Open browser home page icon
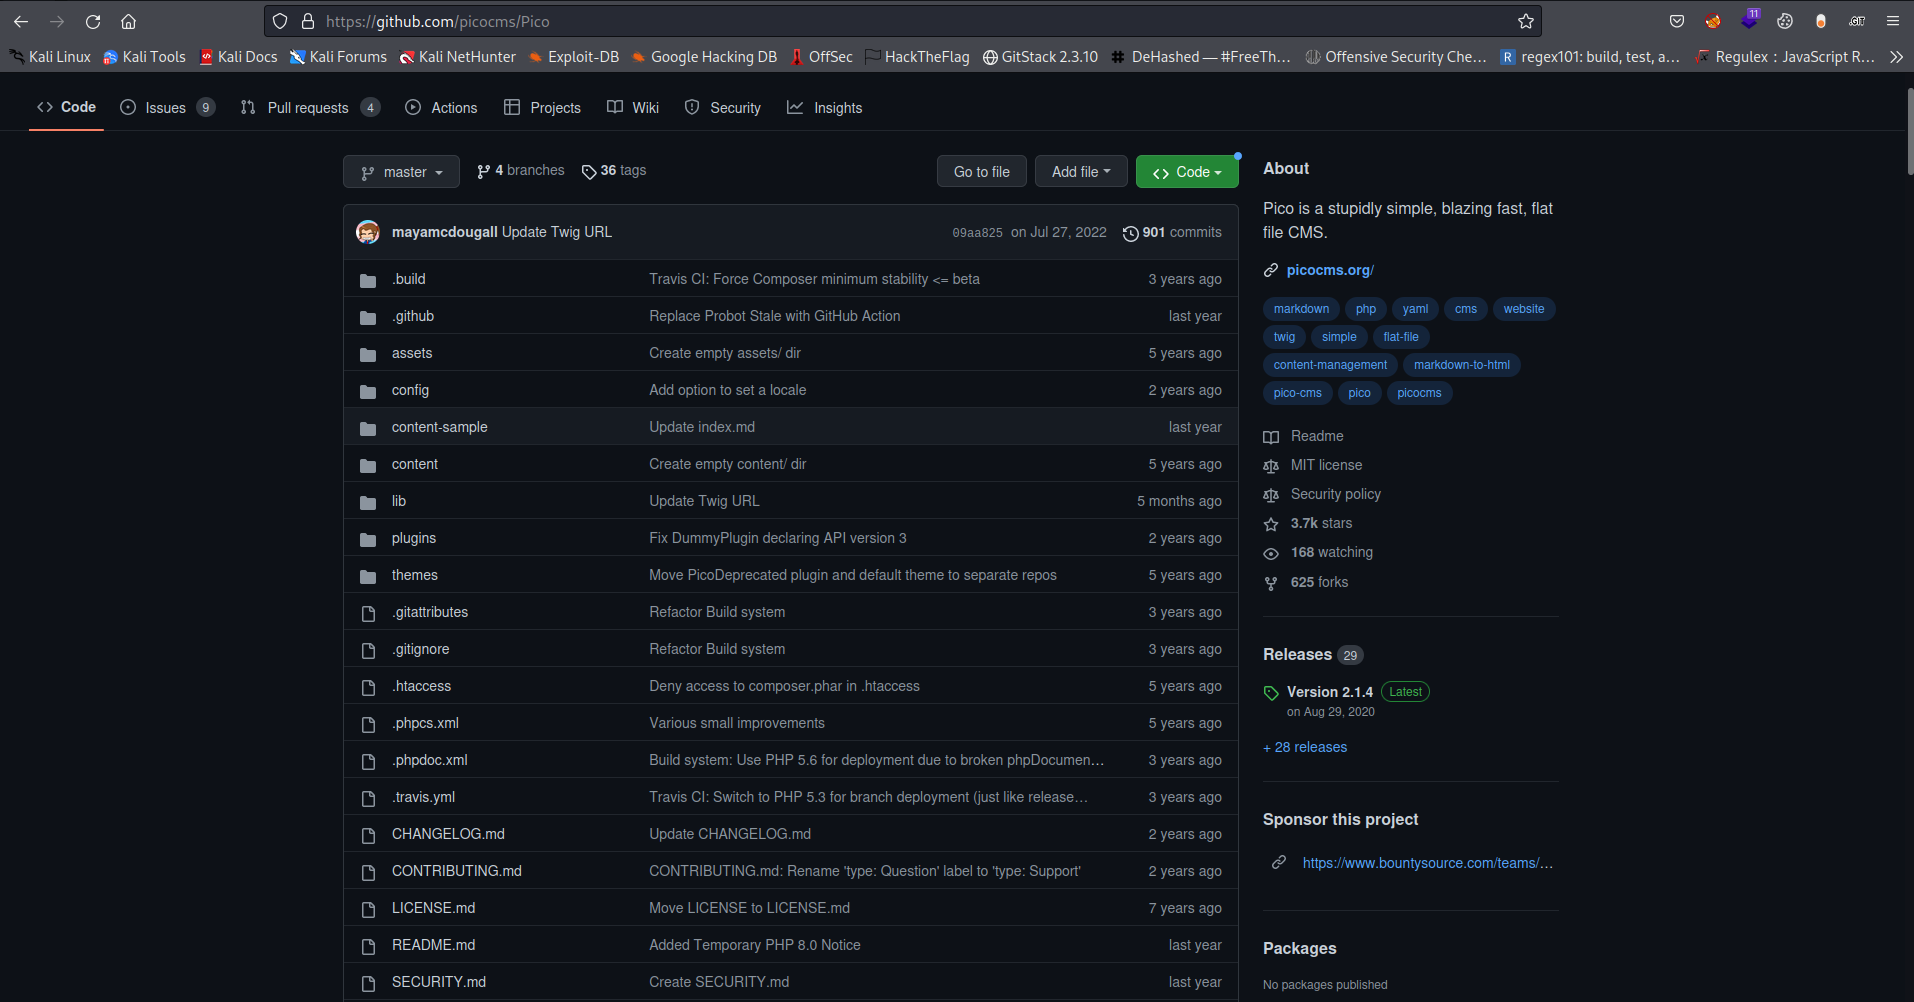This screenshot has width=1914, height=1002. (x=128, y=21)
